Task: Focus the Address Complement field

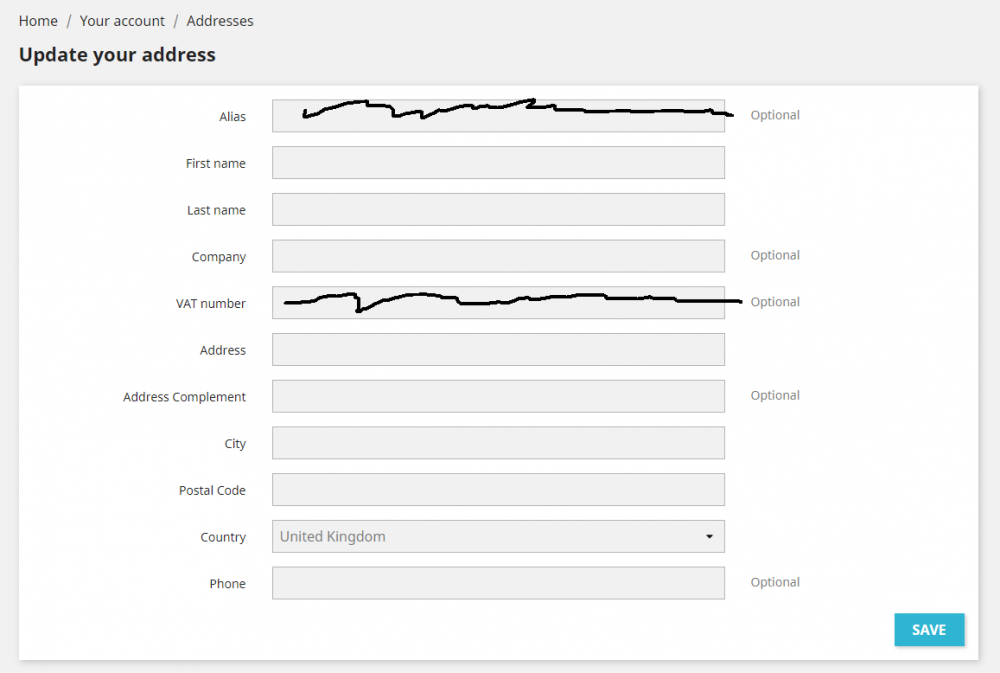Action: point(498,396)
